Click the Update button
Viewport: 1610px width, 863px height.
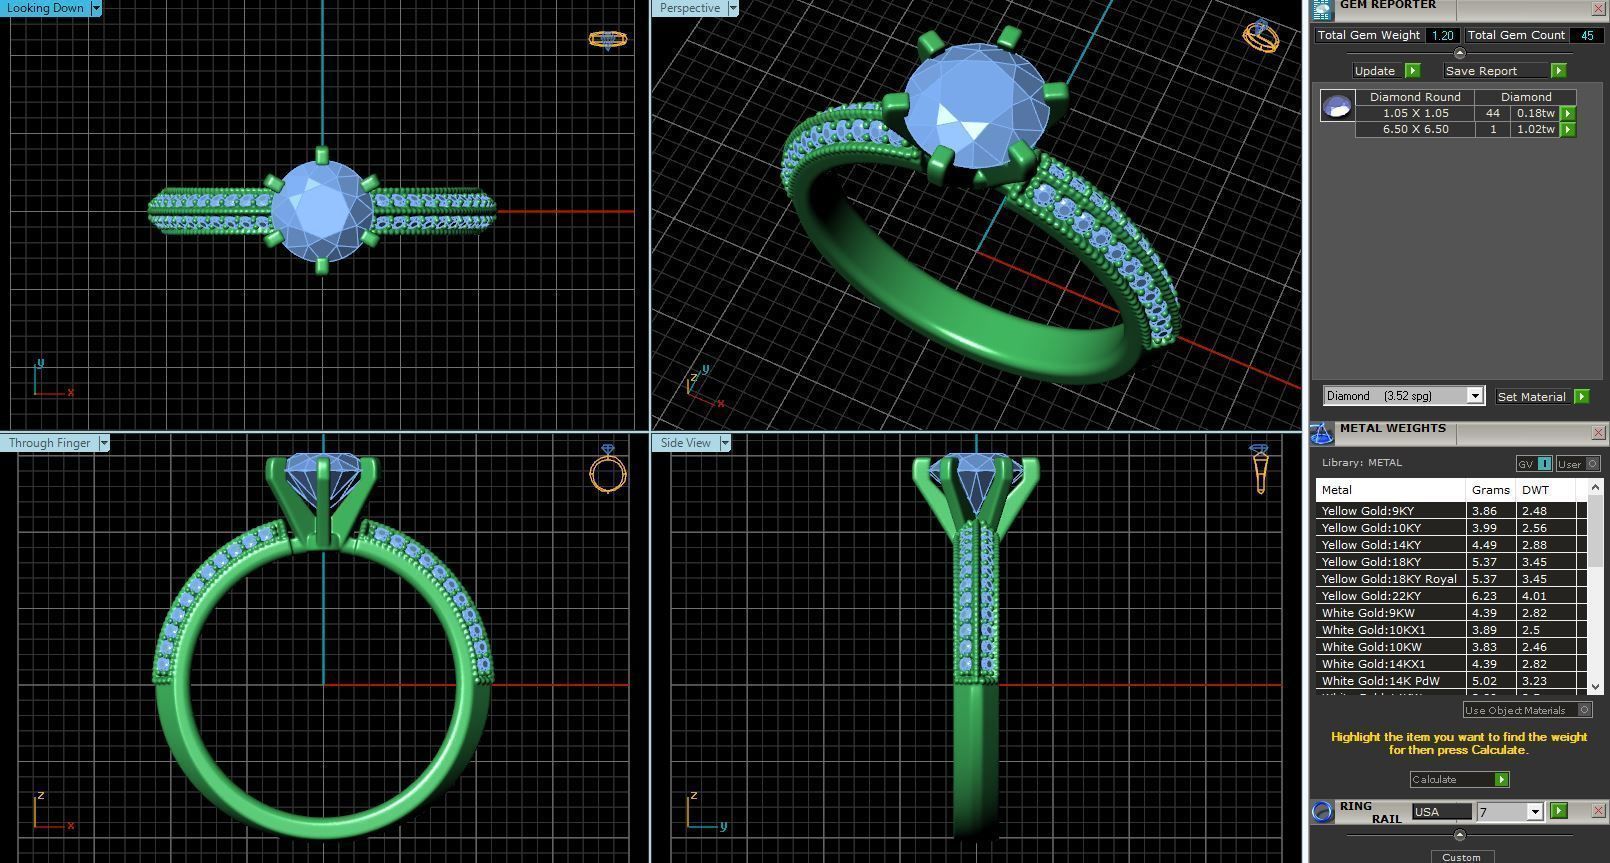(1374, 71)
